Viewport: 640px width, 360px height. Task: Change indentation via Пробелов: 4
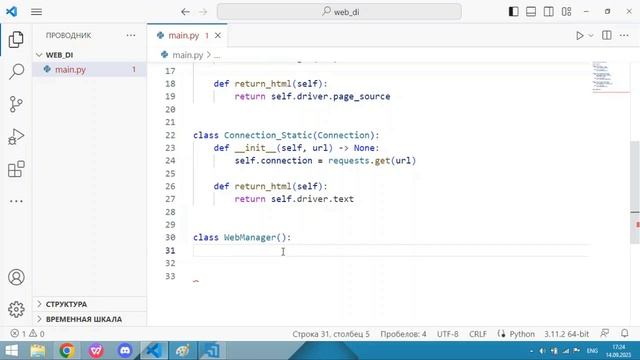(x=403, y=334)
